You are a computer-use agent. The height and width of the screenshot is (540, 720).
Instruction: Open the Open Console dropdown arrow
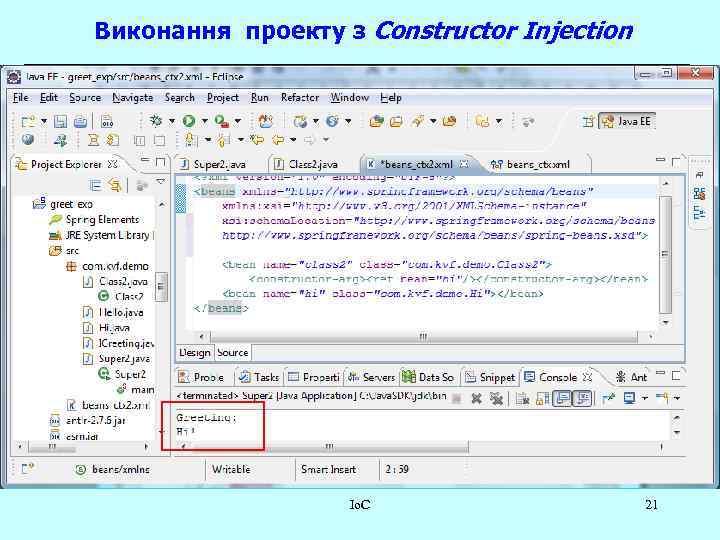tap(677, 399)
